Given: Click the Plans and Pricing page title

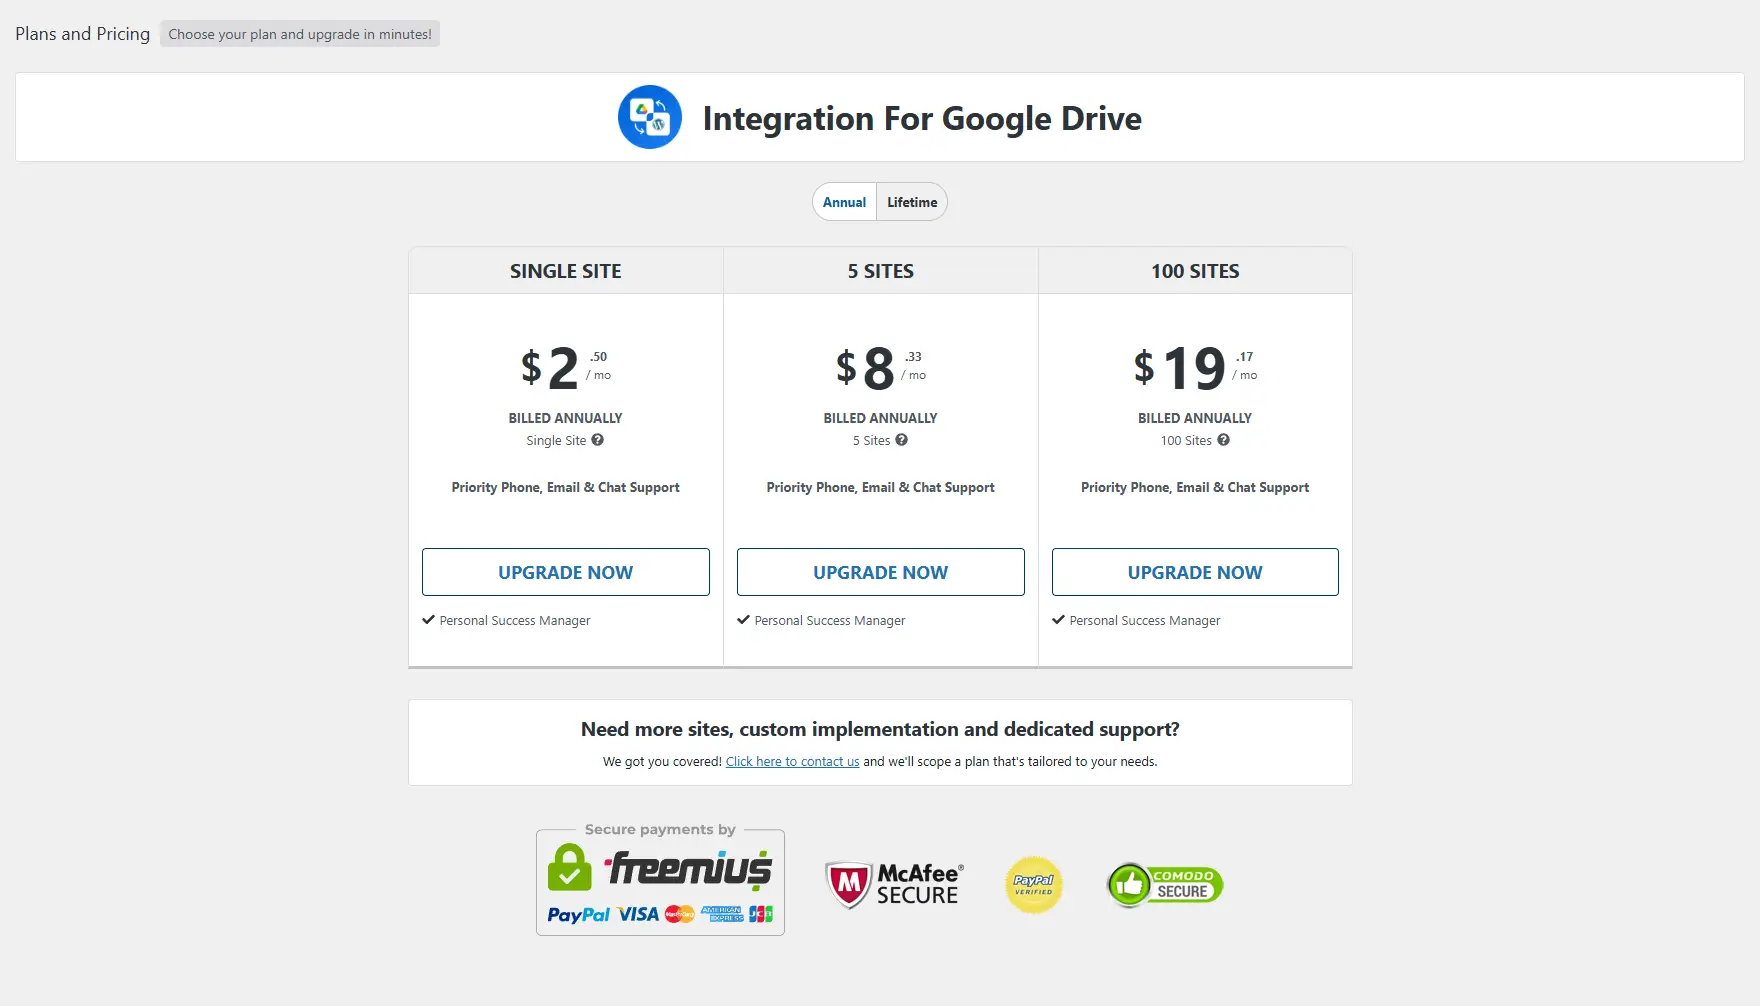Looking at the screenshot, I should 82,34.
